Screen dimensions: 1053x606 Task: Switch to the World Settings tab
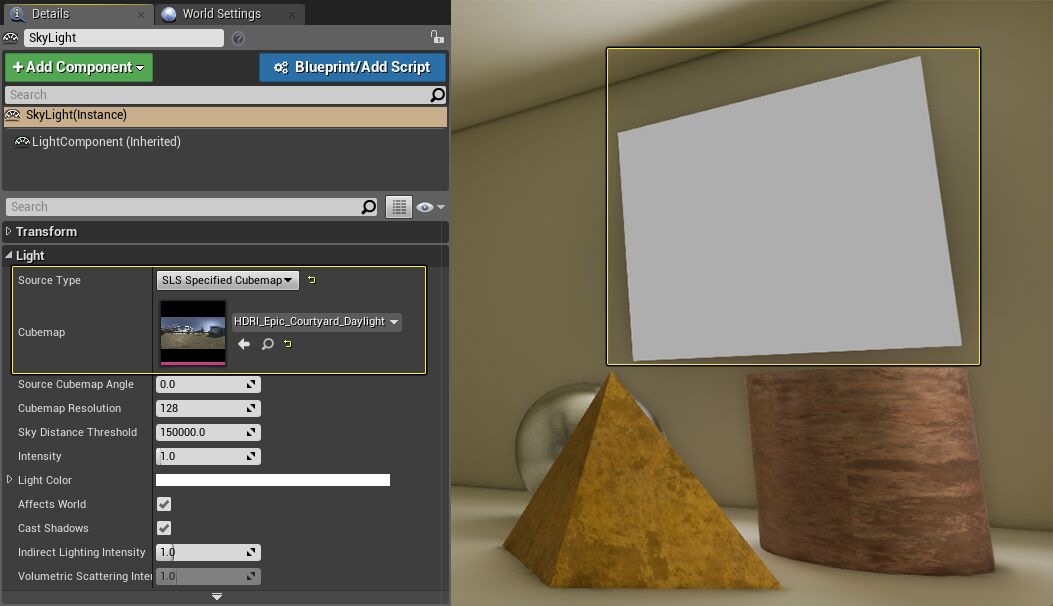click(x=222, y=14)
